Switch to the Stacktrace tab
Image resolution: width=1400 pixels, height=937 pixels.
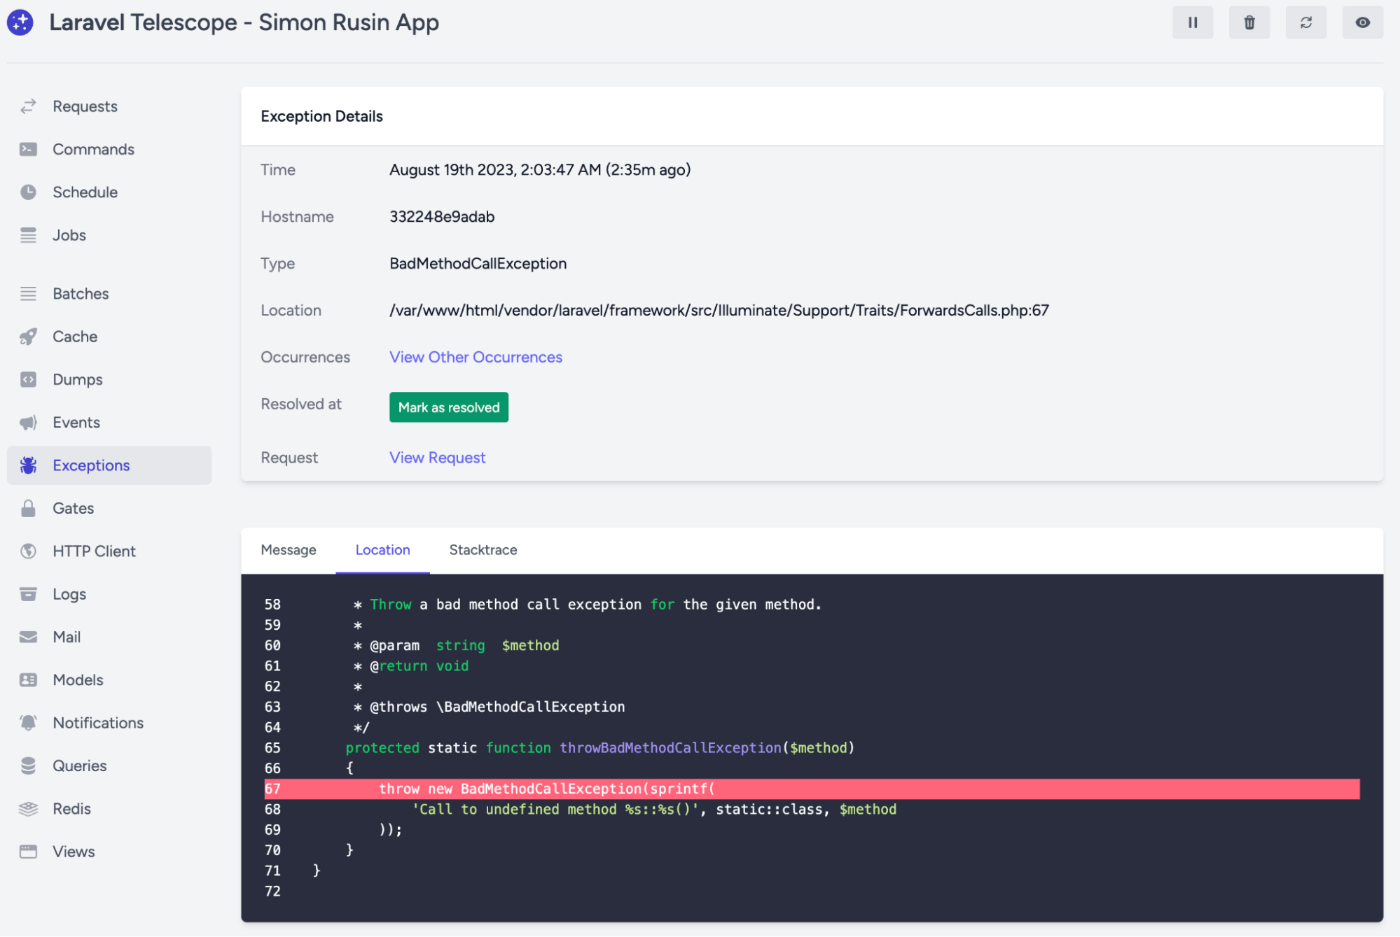(483, 549)
